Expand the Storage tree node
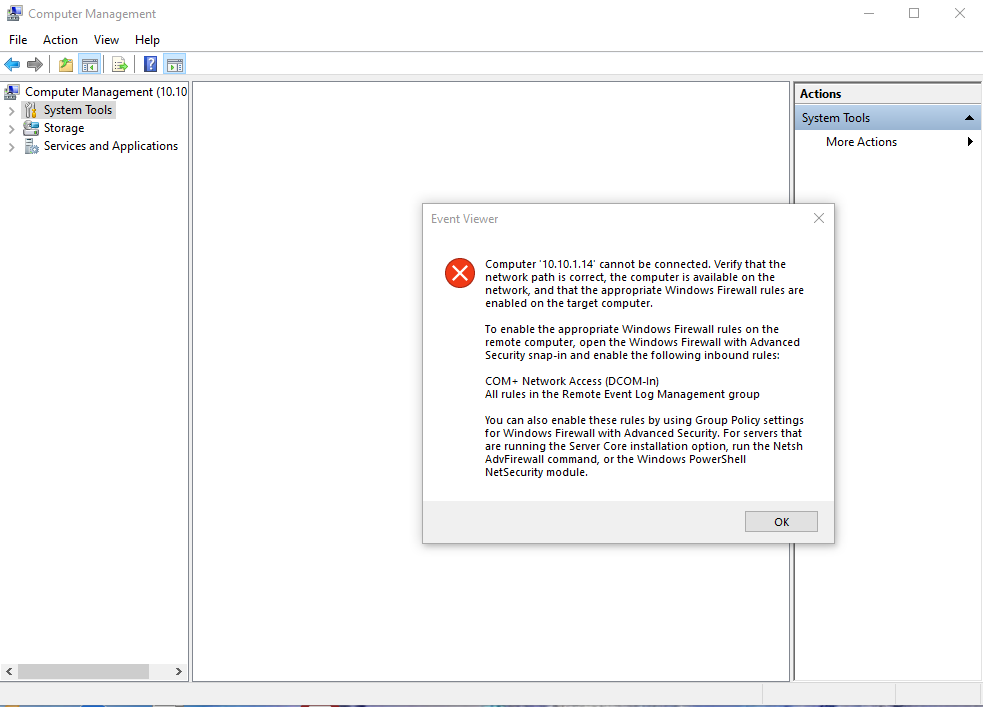The width and height of the screenshot is (983, 707). coord(11,129)
